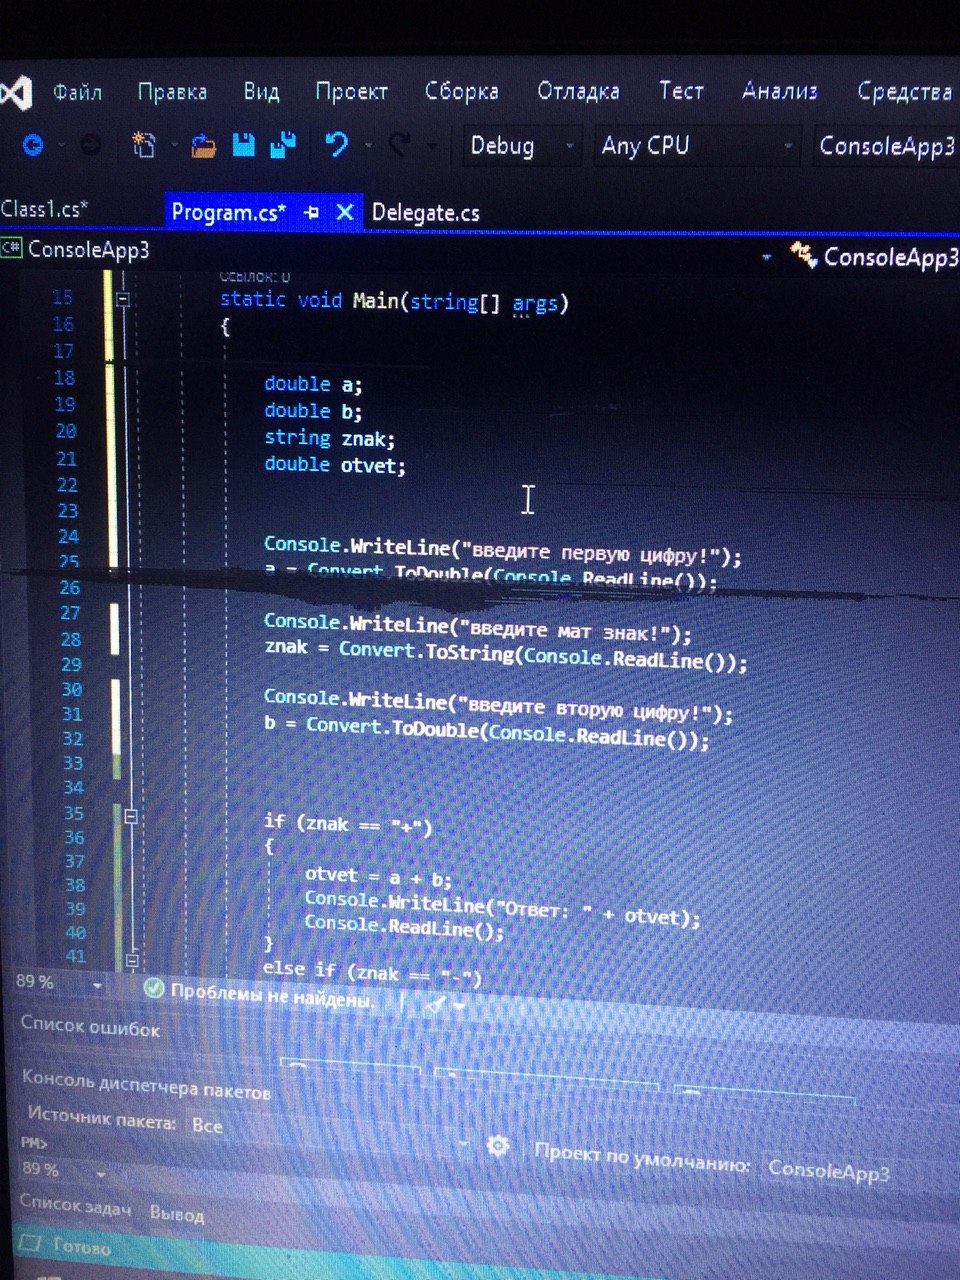960x1280 pixels.
Task: Switch to the Delegate.cs tab
Action: (x=425, y=213)
